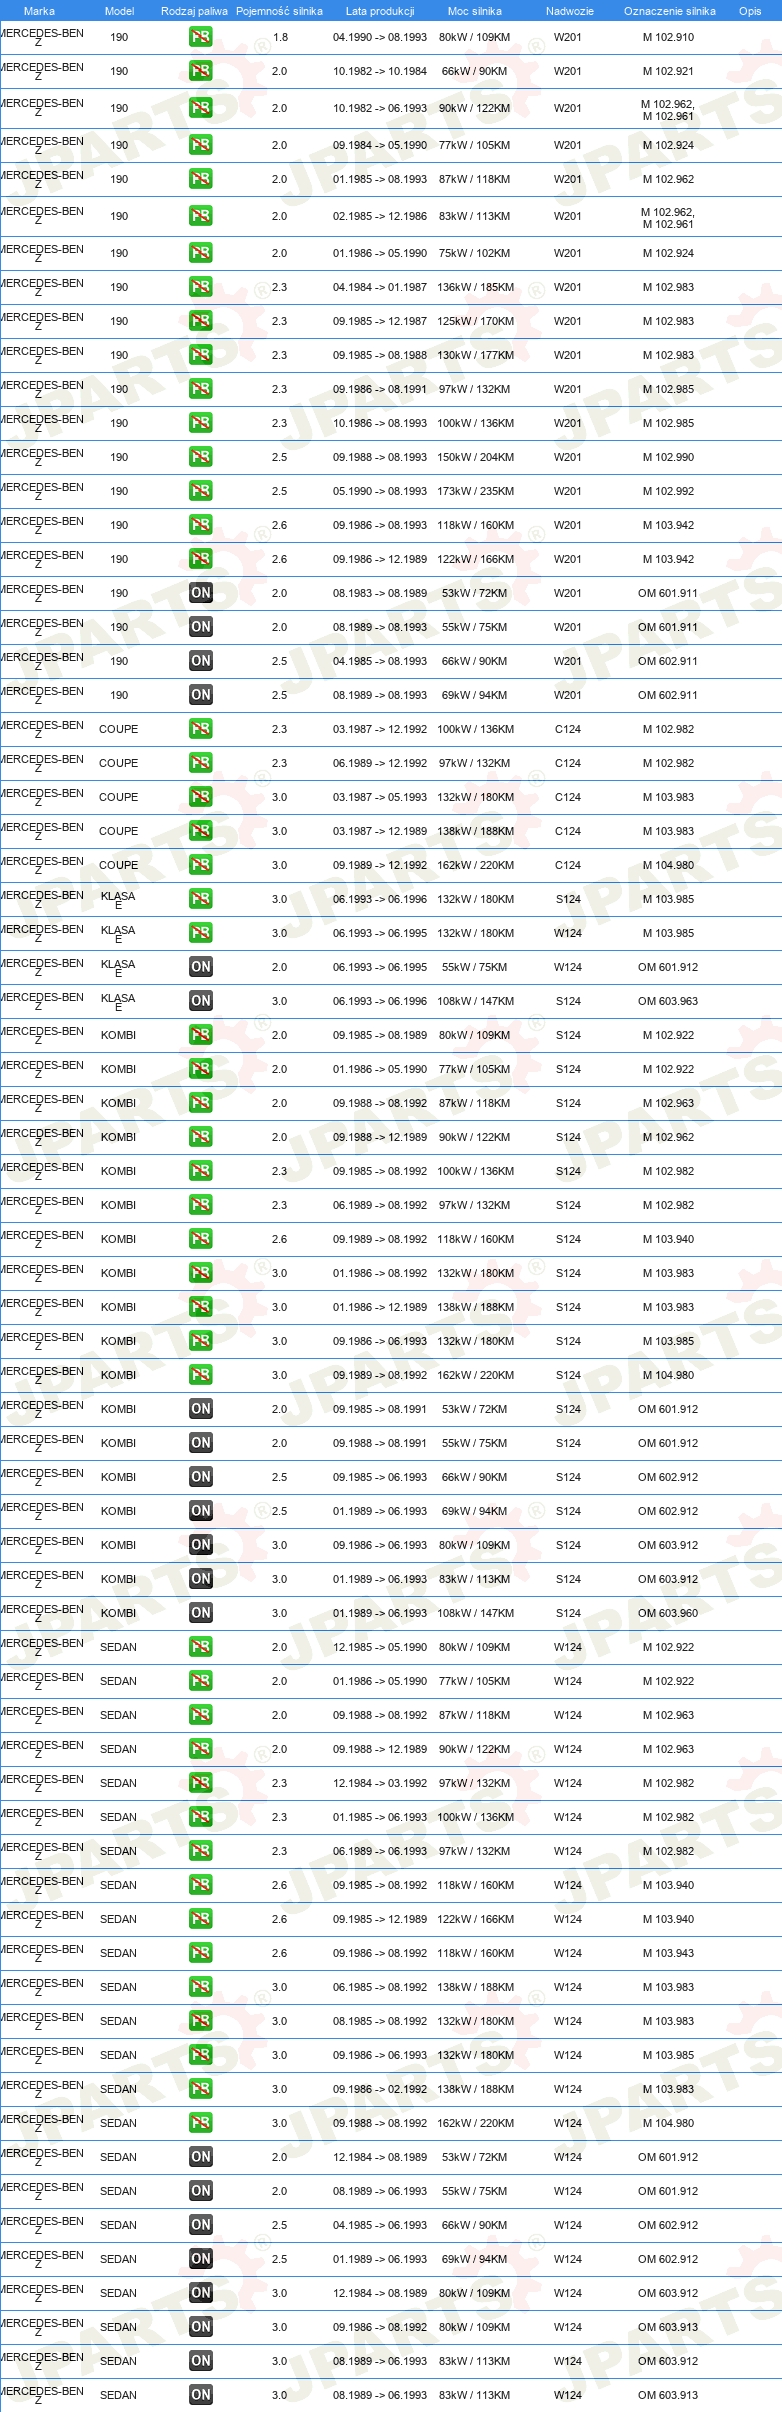Click petrol icon in 125kW / 170KM row
This screenshot has width=782, height=2412.
(x=201, y=321)
